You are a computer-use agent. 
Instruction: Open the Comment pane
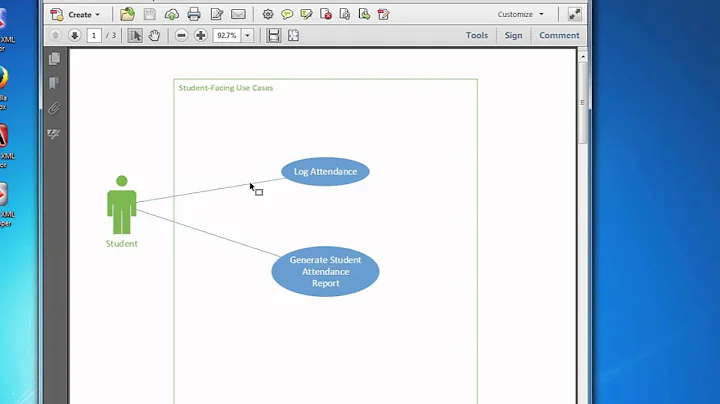coord(559,35)
